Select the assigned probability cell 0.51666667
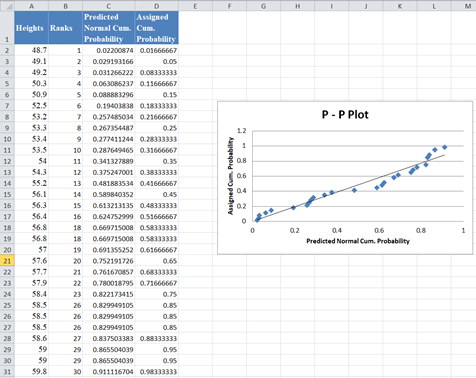The image size is (476, 378). tap(157, 217)
